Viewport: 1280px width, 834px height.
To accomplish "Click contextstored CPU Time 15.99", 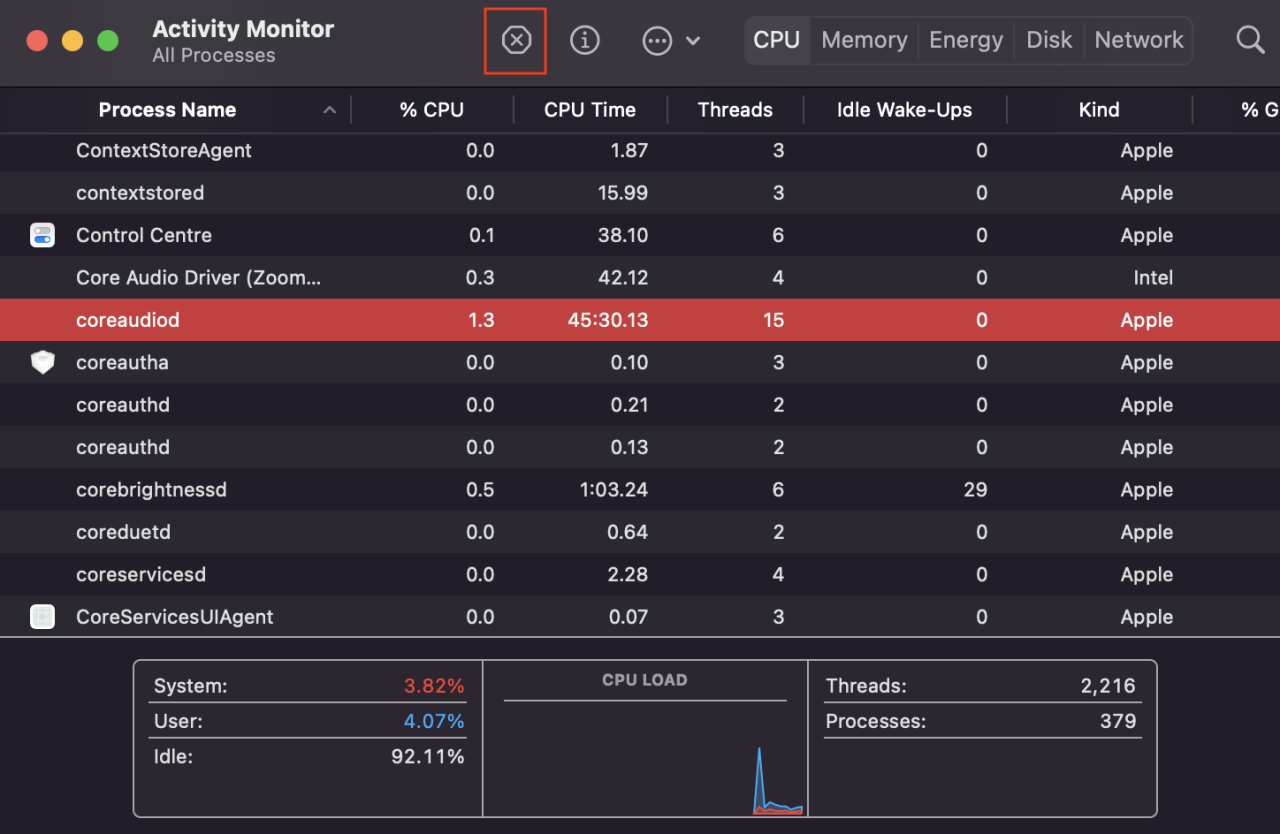I will [623, 193].
